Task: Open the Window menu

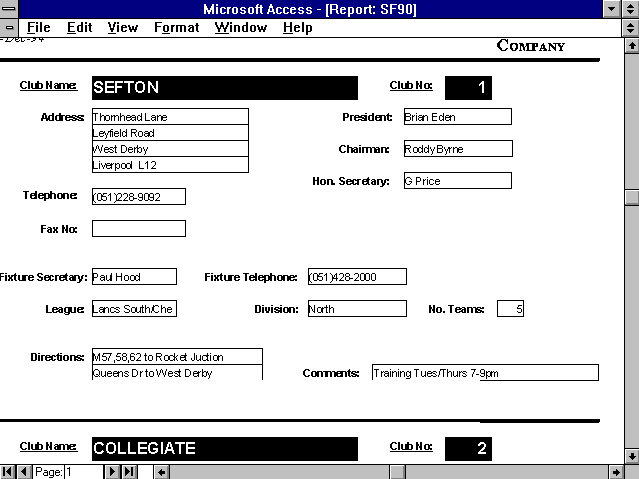Action: pos(241,28)
